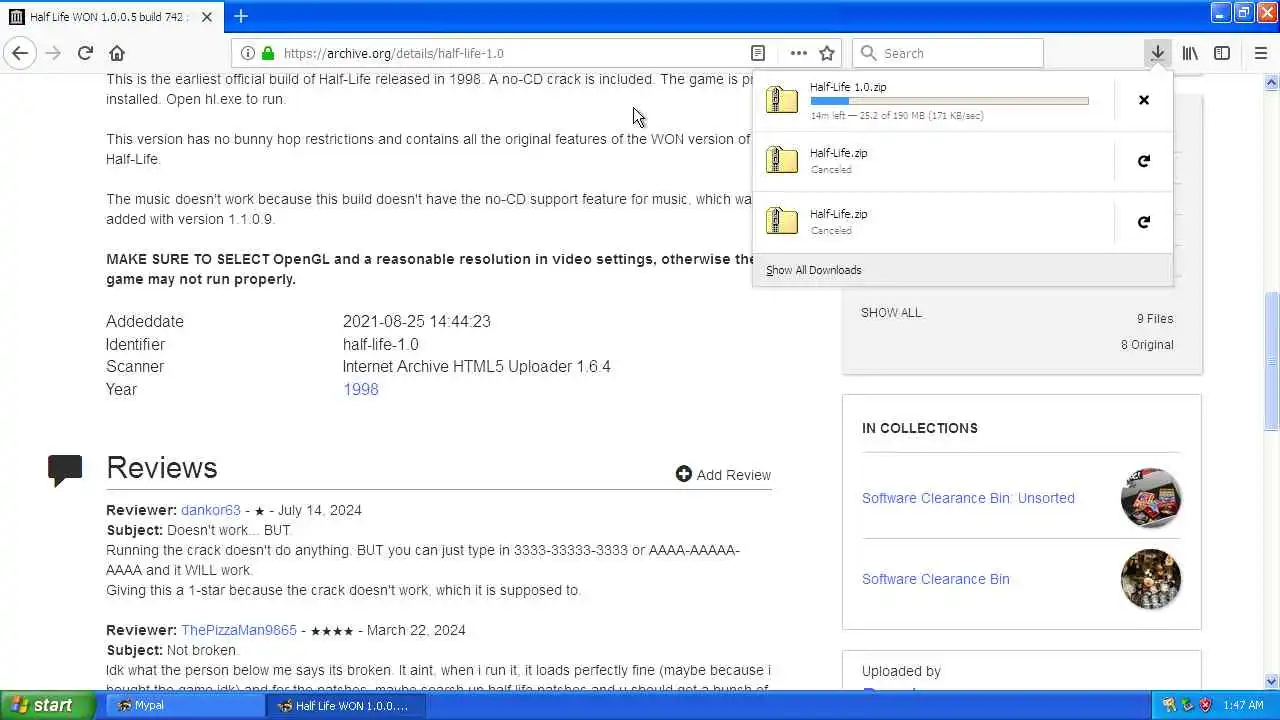
Task: Click the vertical page scrollbar
Action: pos(1272,360)
